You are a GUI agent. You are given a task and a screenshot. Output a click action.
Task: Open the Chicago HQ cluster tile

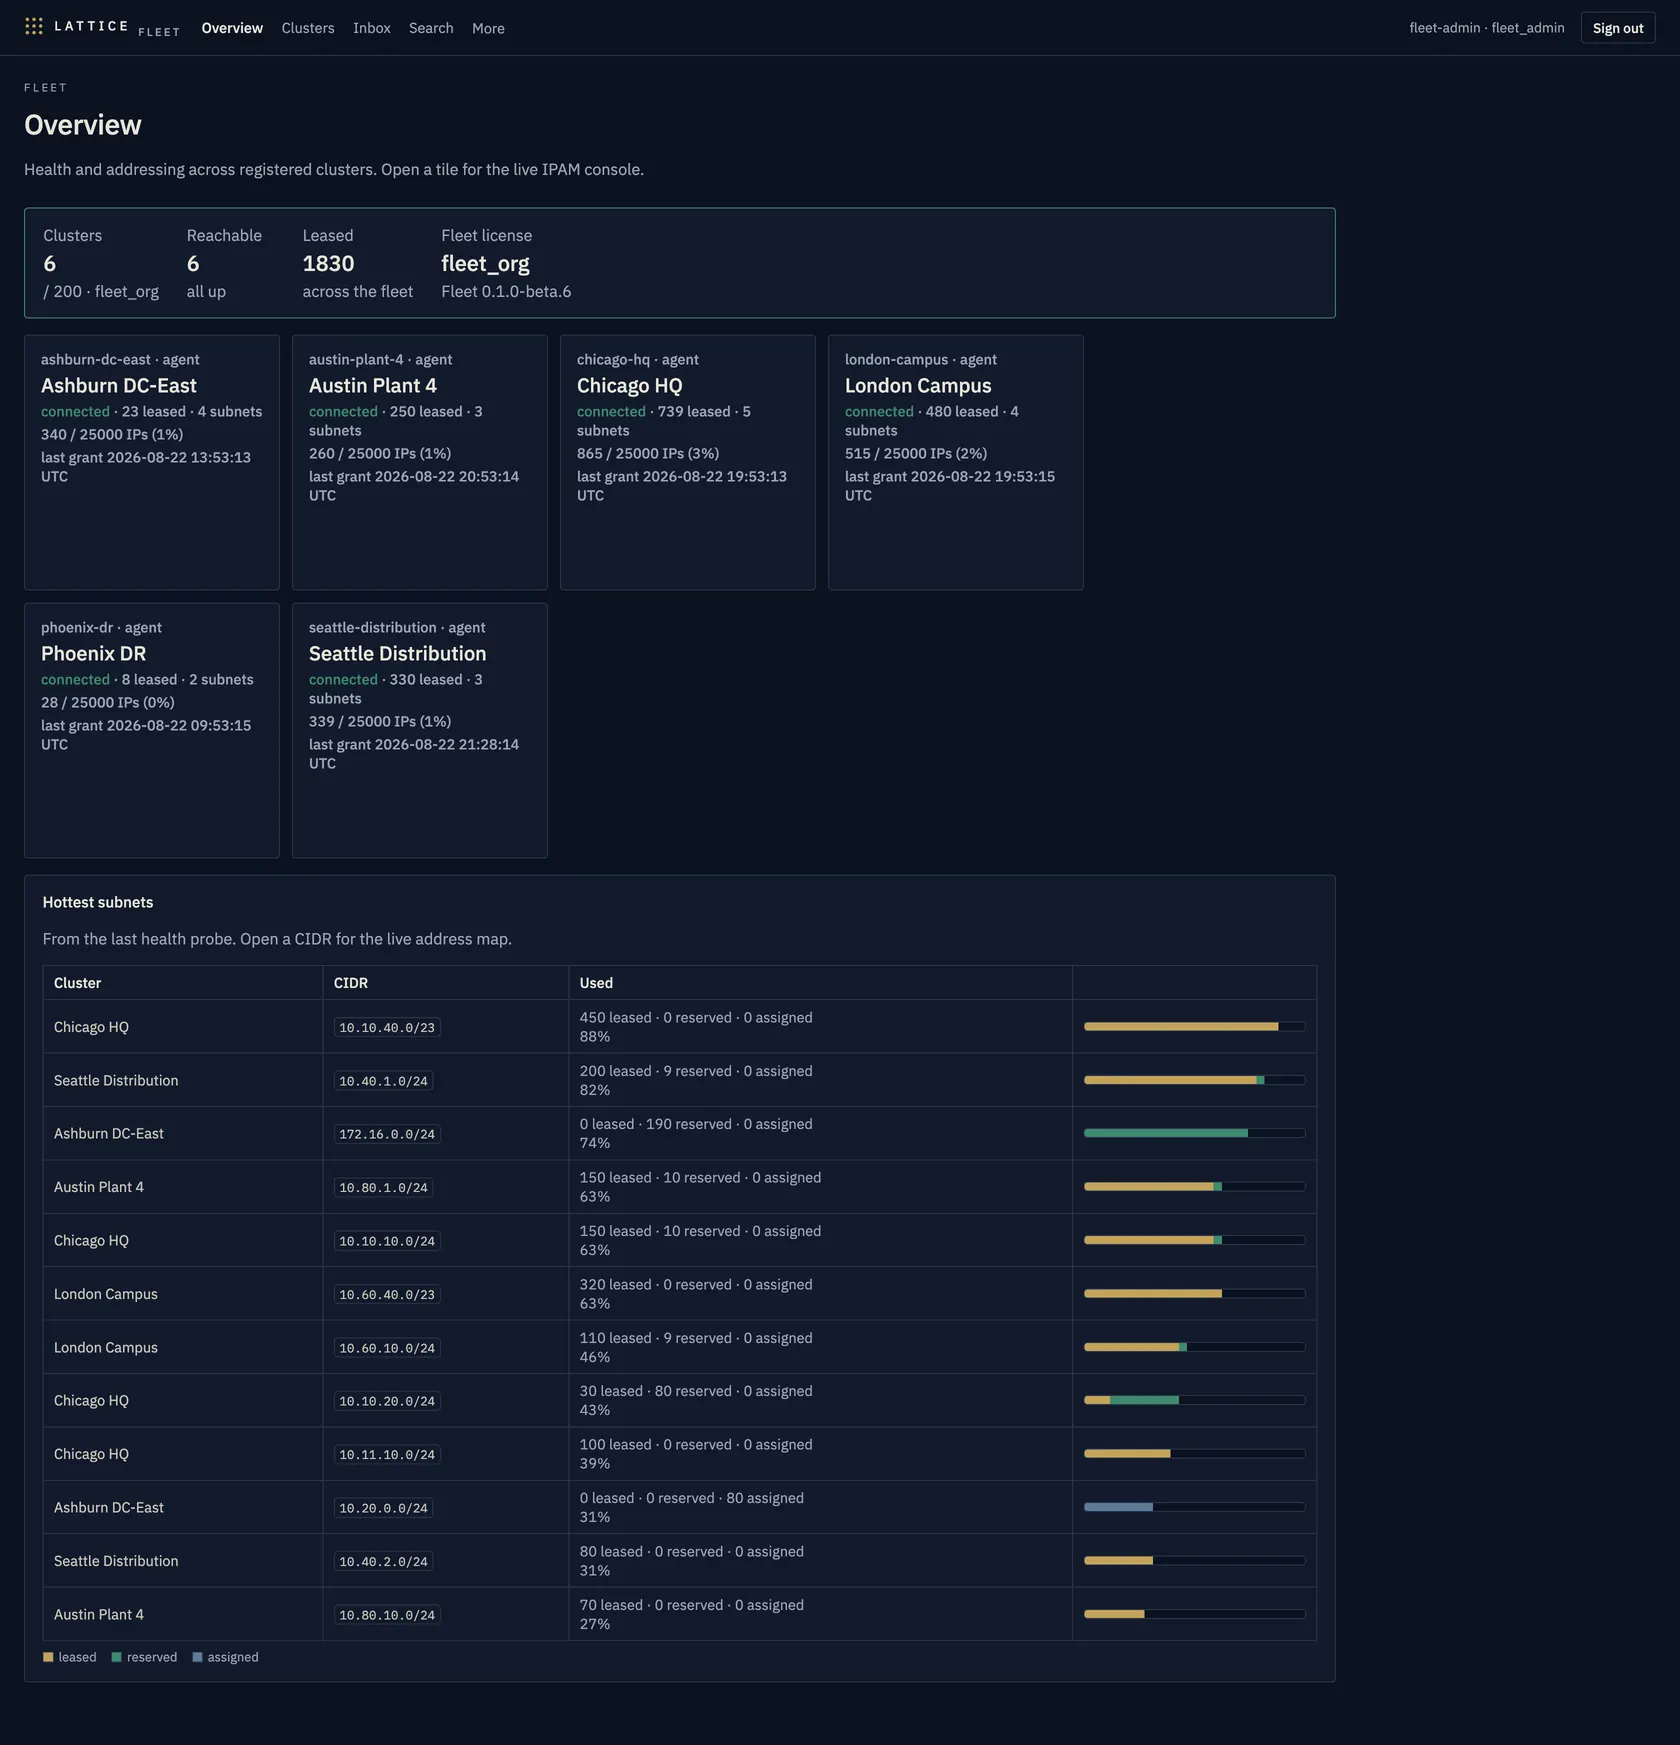pyautogui.click(x=688, y=462)
